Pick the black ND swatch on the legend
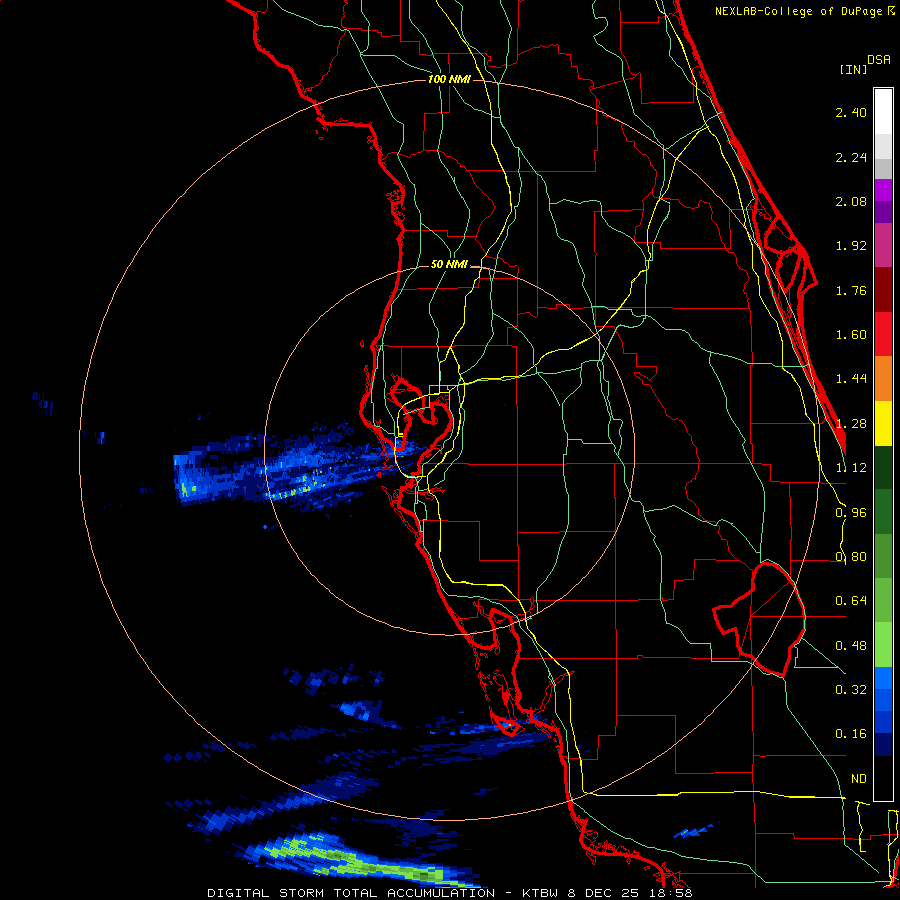This screenshot has width=900, height=900. [x=883, y=778]
